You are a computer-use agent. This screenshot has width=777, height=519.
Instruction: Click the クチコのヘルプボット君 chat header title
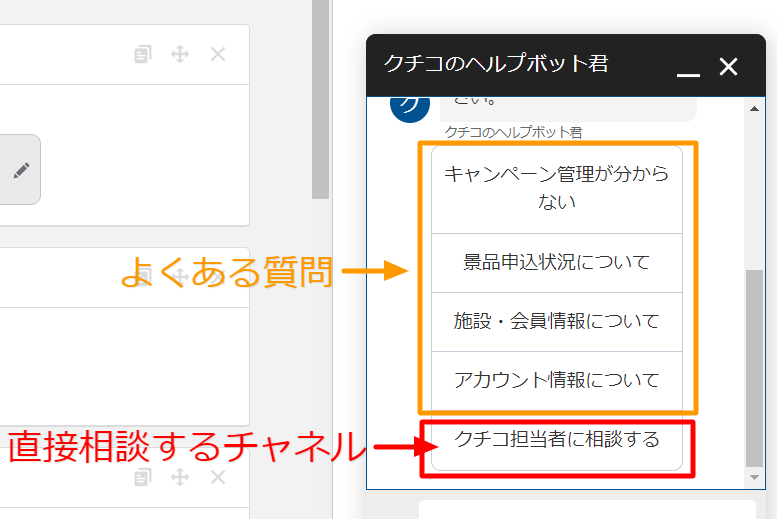[x=496, y=64]
